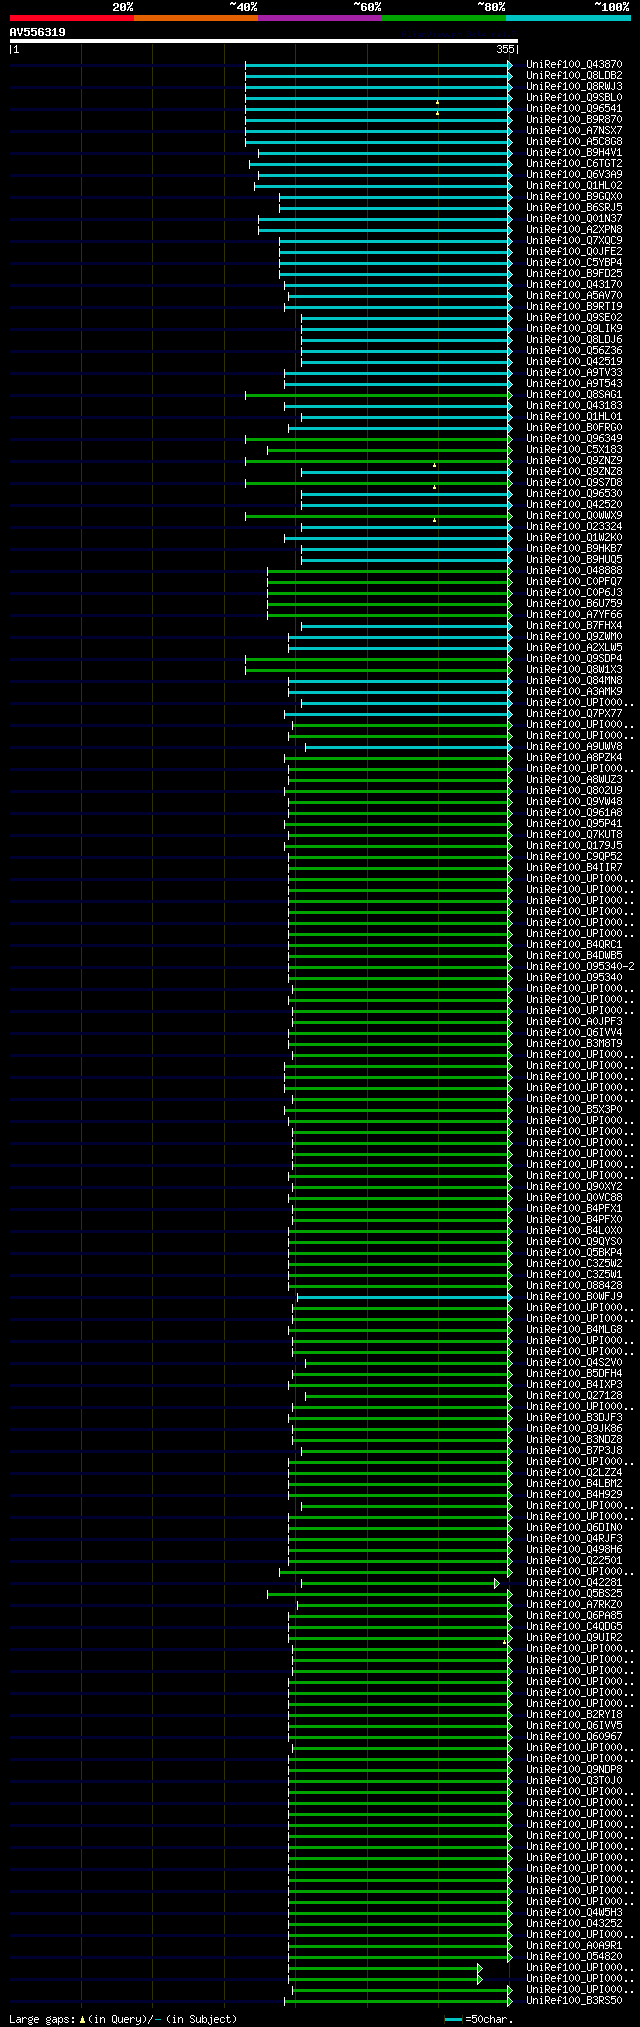640x2027 pixels.
Task: Click the UniRef100_B9GQX0 entry
Action: pos(574,197)
